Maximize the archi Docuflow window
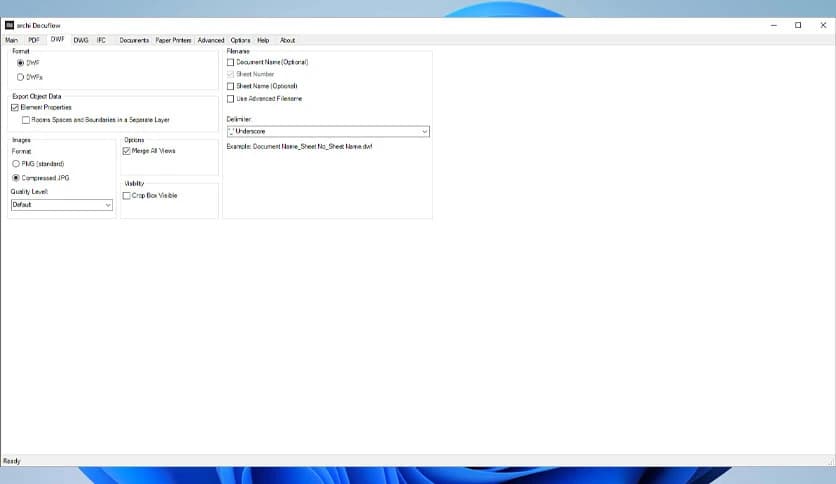The width and height of the screenshot is (836, 484). [x=798, y=25]
